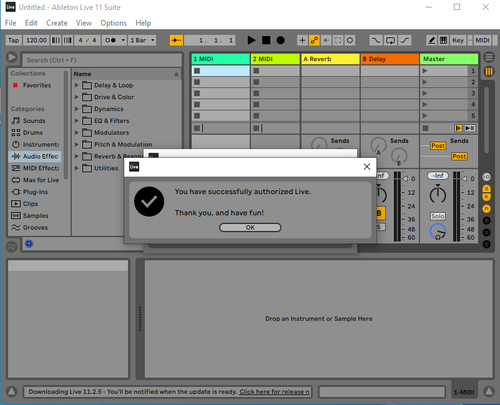500x405 pixels.
Task: Click the Capture MIDI icon
Action: click(338, 40)
